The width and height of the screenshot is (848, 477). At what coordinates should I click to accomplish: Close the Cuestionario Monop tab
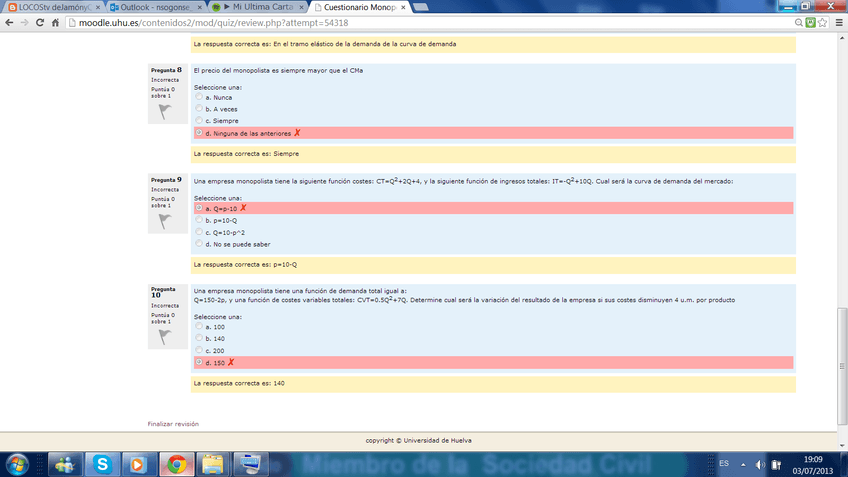(403, 8)
